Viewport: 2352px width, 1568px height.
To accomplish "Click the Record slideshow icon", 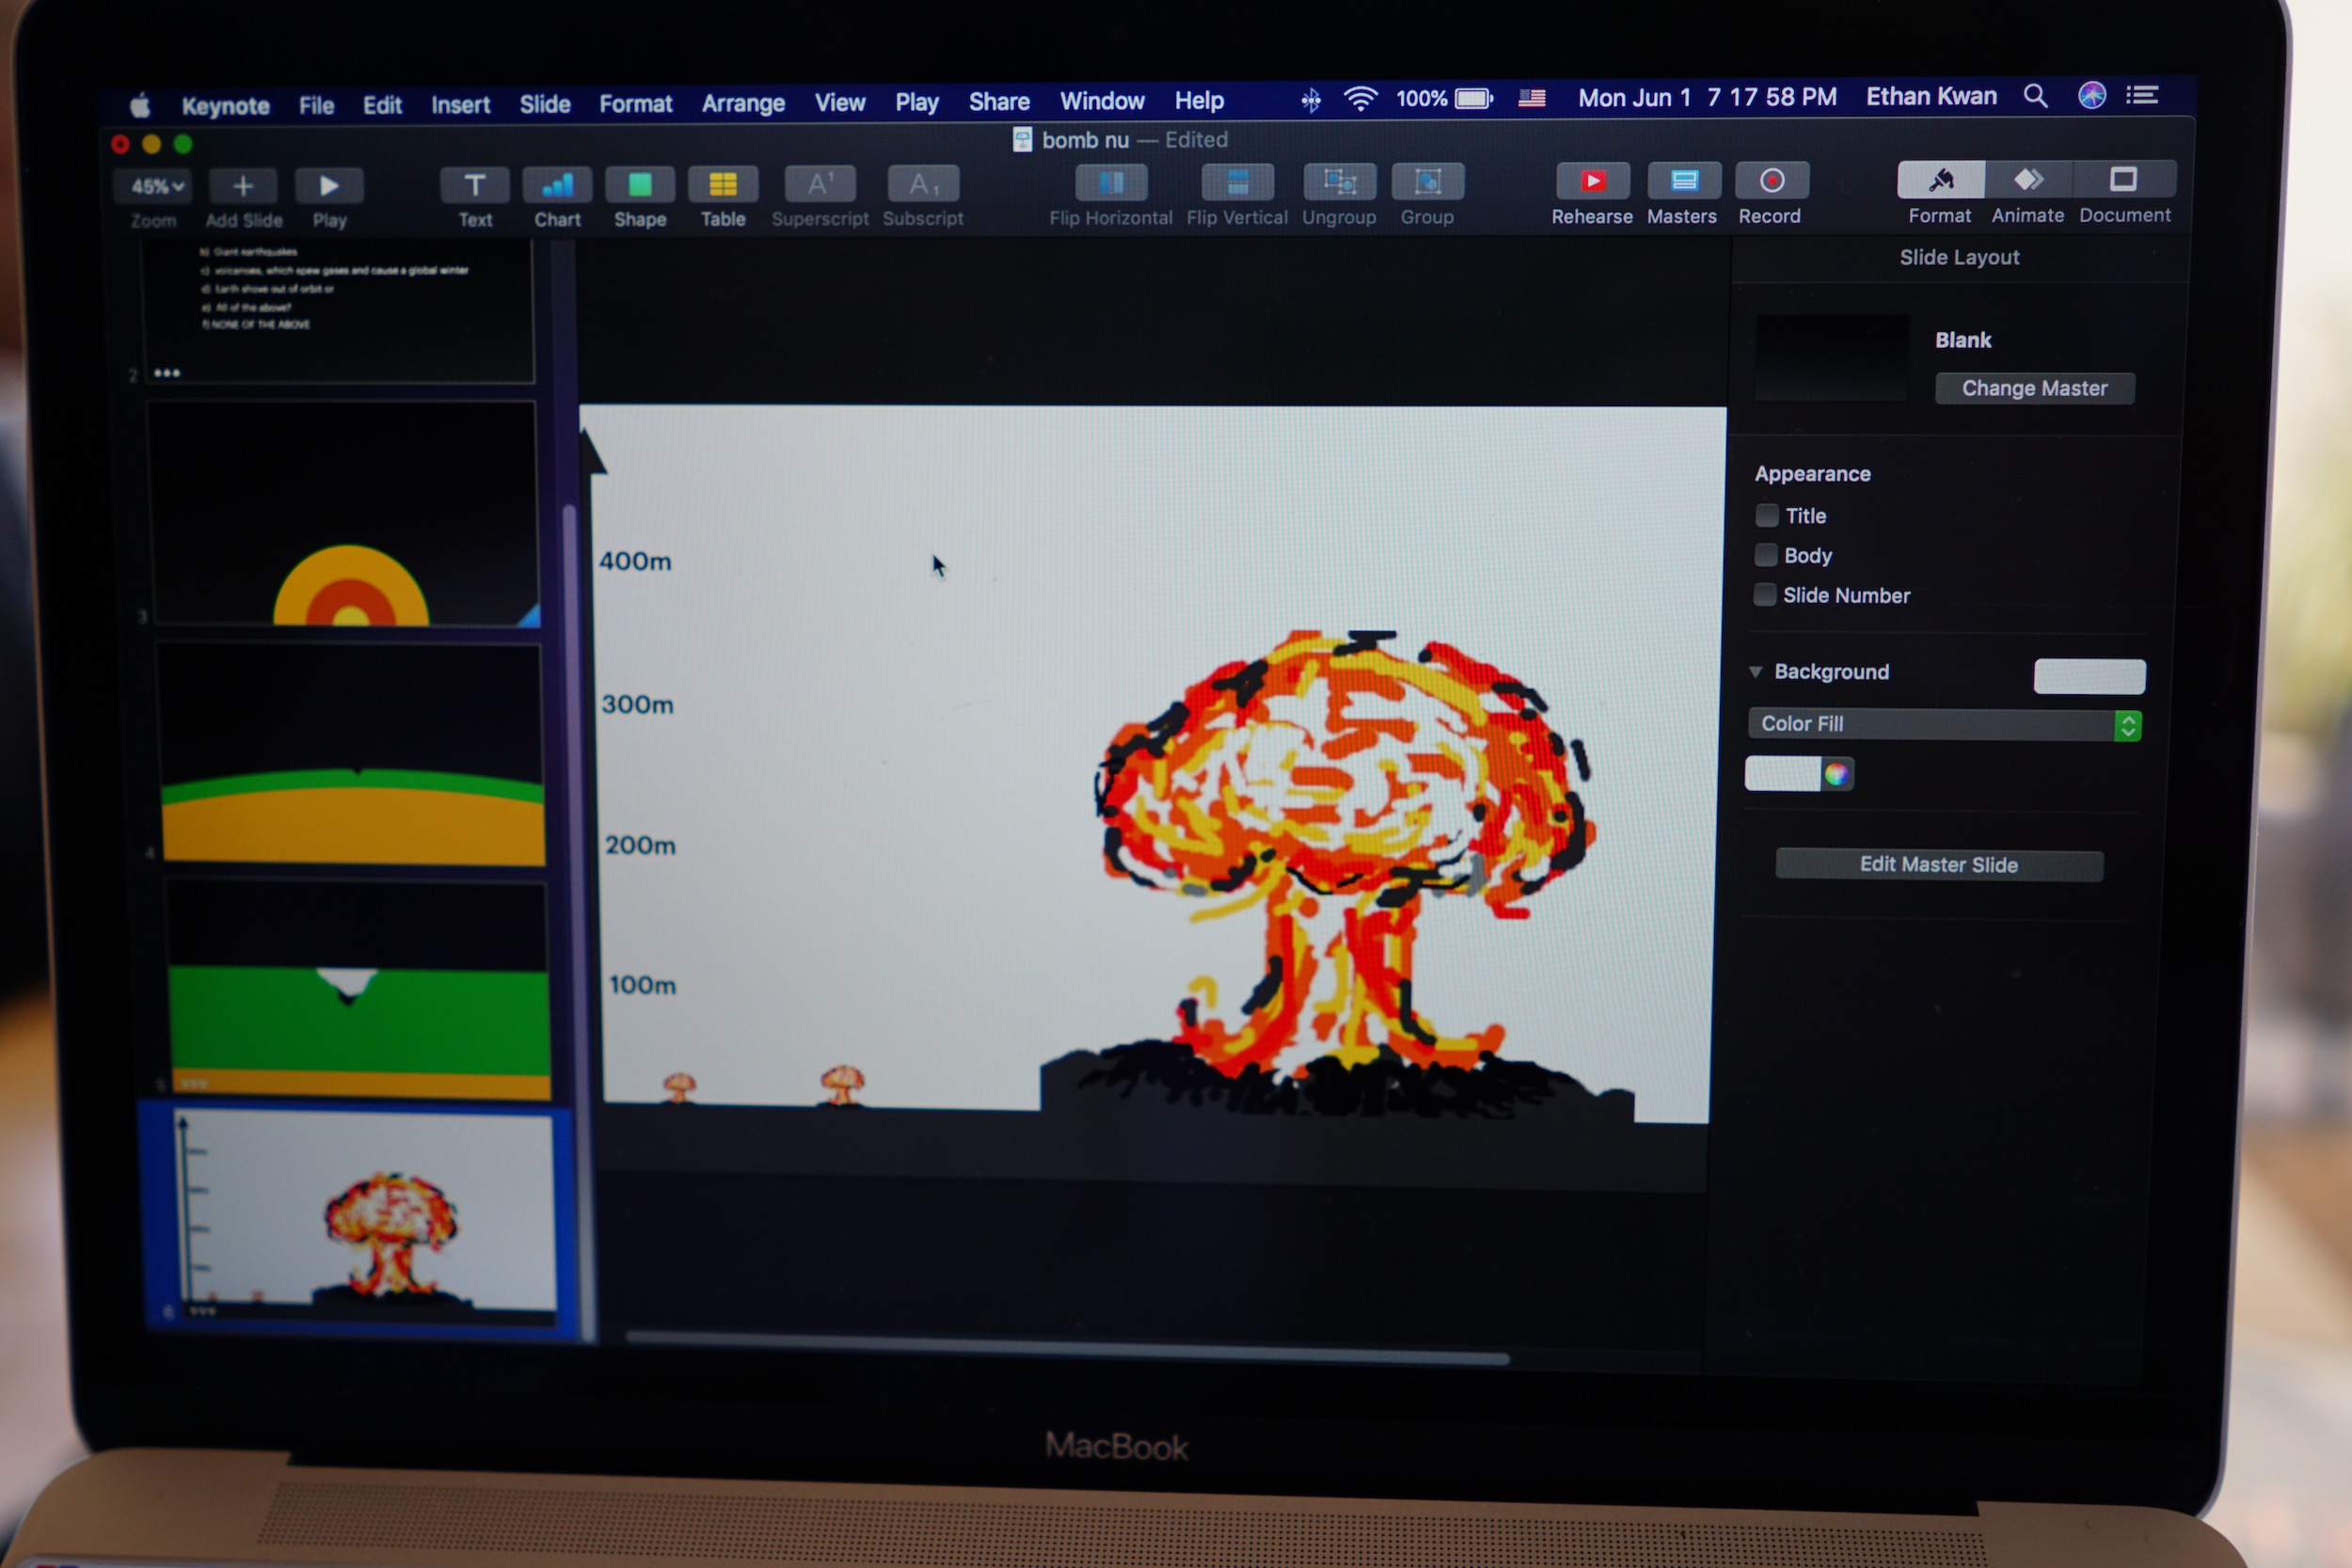I will pyautogui.click(x=1771, y=181).
